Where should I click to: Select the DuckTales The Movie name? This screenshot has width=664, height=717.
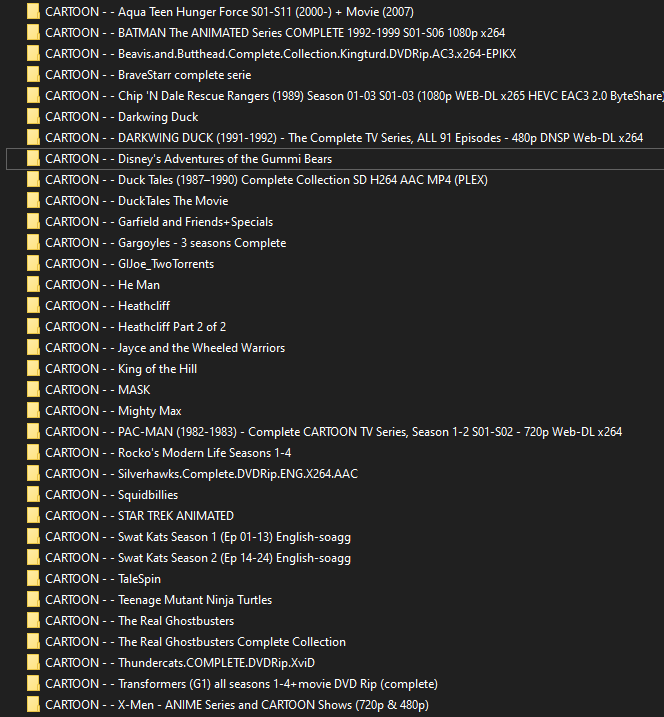click(x=137, y=201)
